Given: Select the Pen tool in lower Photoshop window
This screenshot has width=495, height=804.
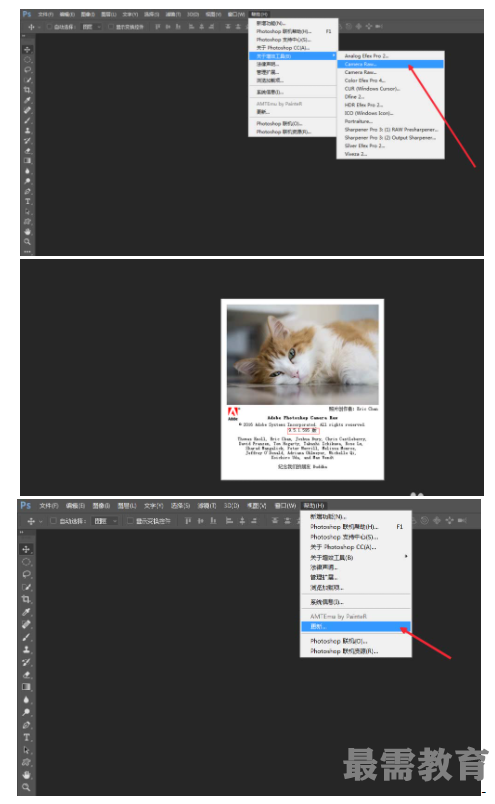Looking at the screenshot, I should [26, 725].
